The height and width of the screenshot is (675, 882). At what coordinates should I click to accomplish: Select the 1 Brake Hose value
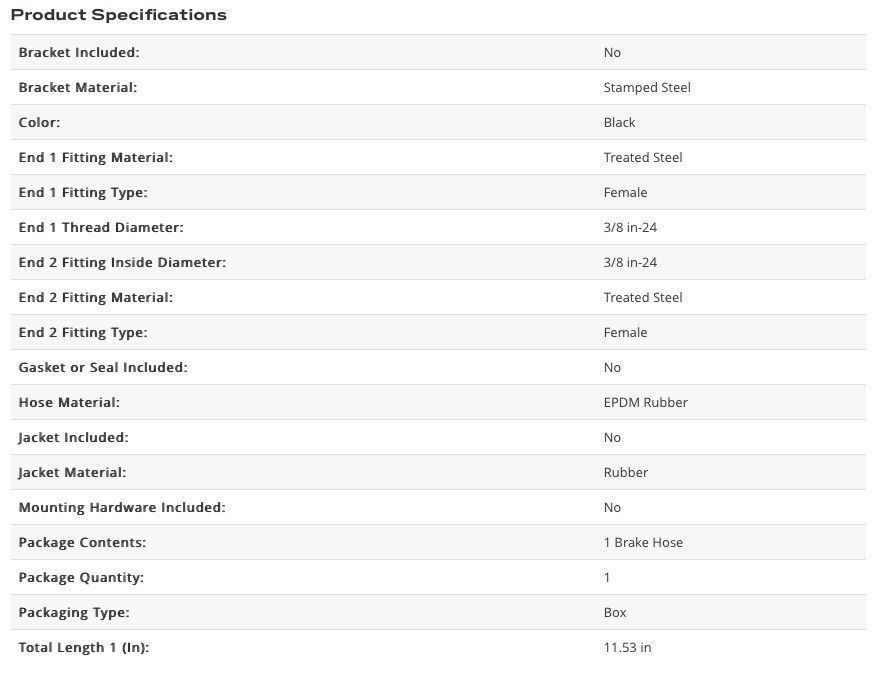click(x=643, y=542)
